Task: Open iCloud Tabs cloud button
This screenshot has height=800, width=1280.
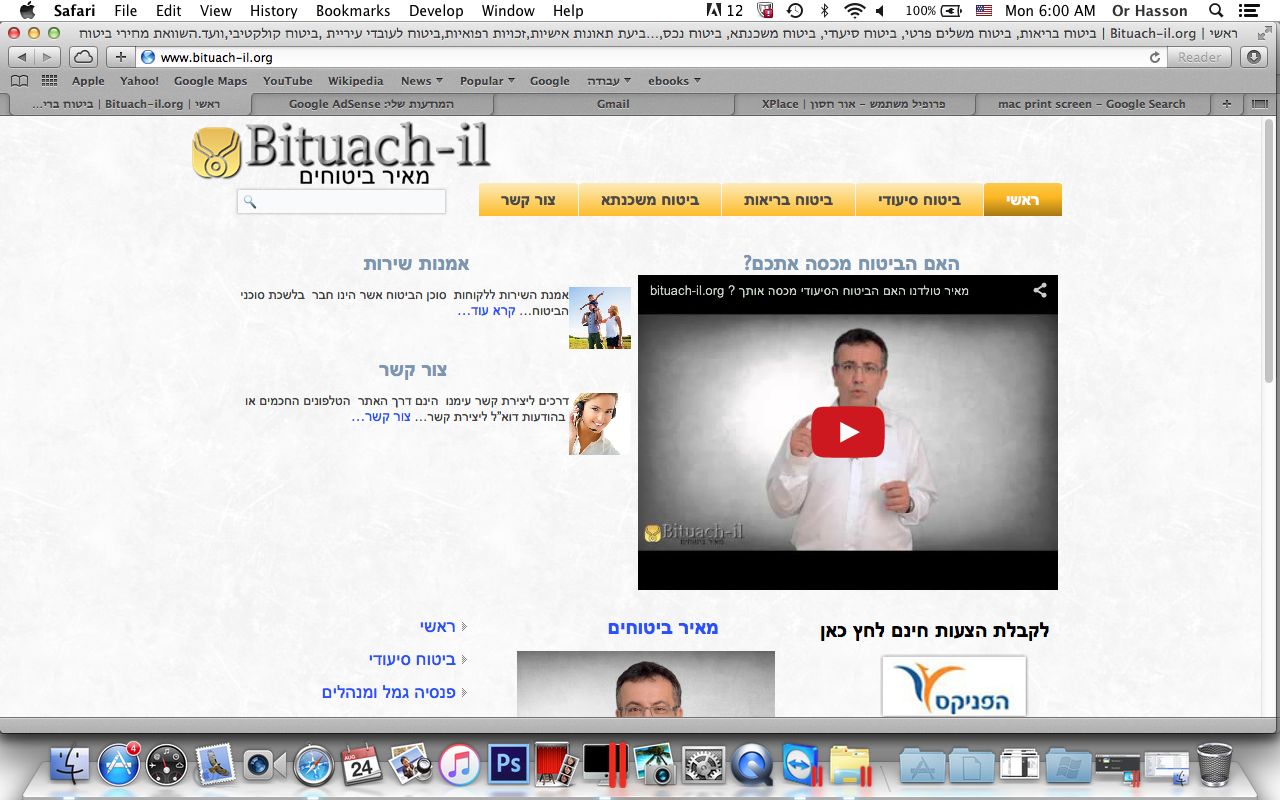Action: pyautogui.click(x=84, y=57)
